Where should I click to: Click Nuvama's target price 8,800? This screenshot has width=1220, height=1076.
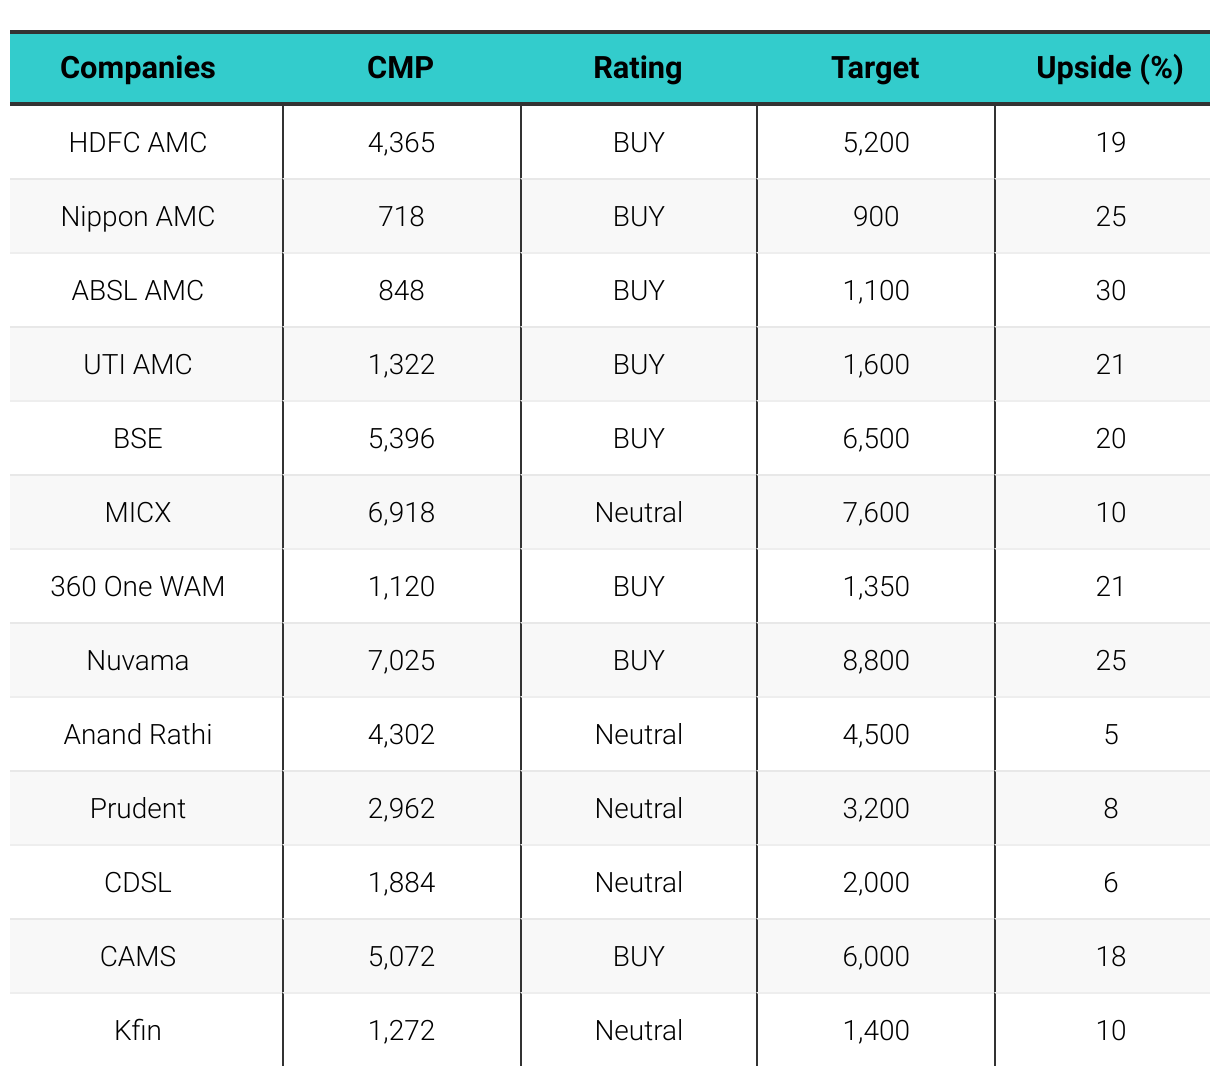point(876,661)
